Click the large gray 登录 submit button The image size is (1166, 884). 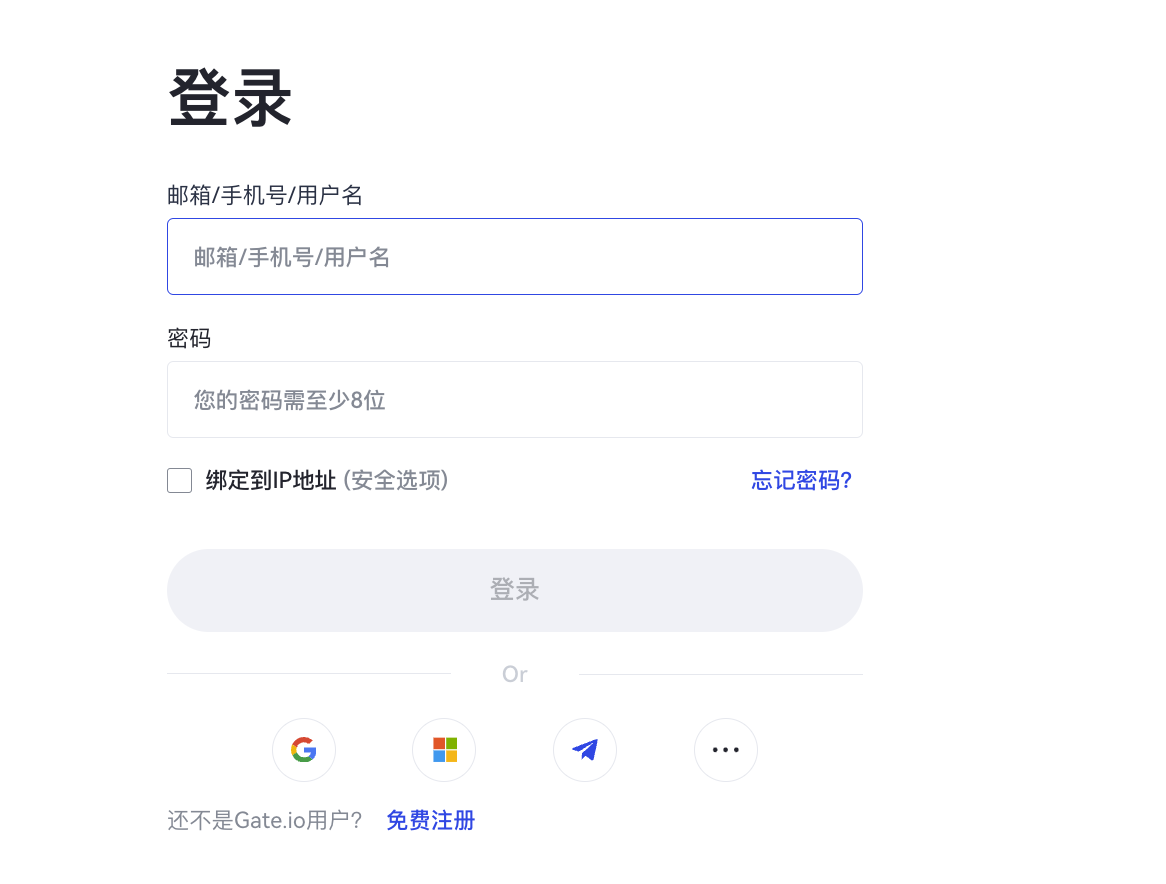pos(514,590)
